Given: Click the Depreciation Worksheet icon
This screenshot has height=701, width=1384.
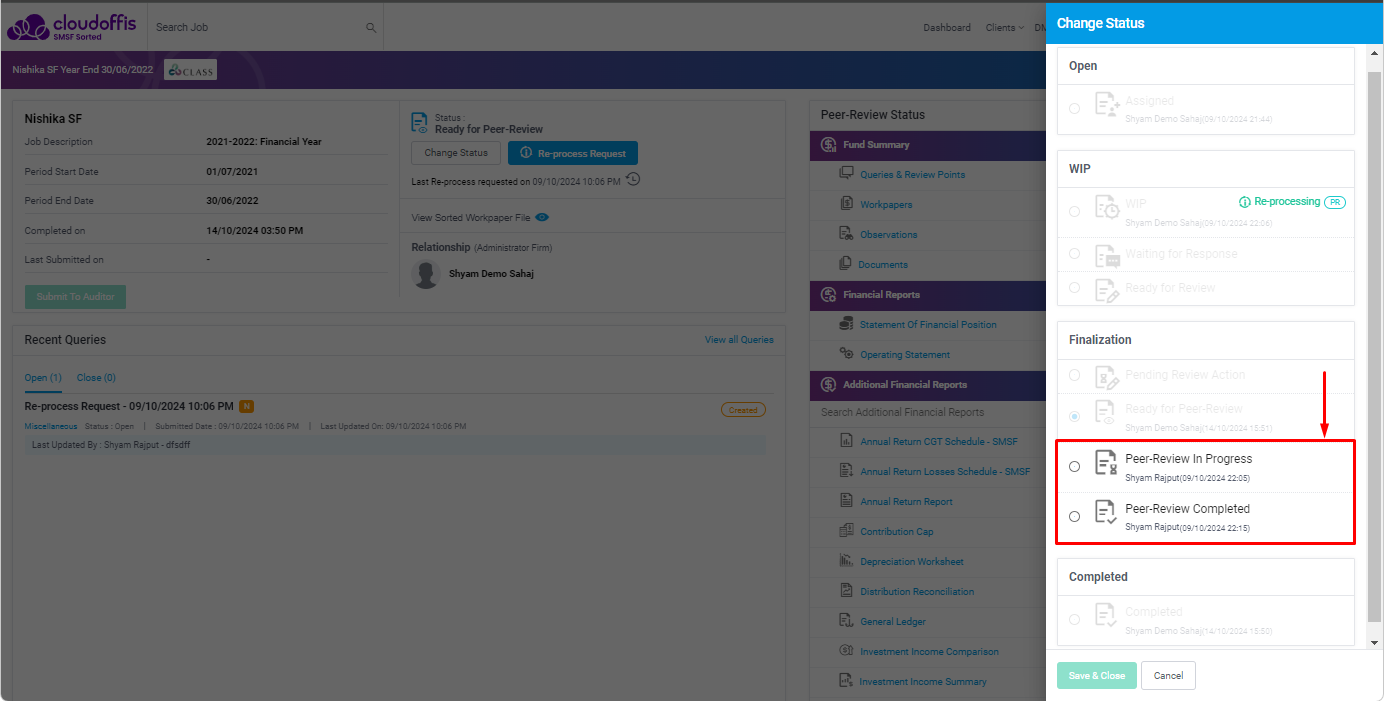Looking at the screenshot, I should click(x=846, y=561).
